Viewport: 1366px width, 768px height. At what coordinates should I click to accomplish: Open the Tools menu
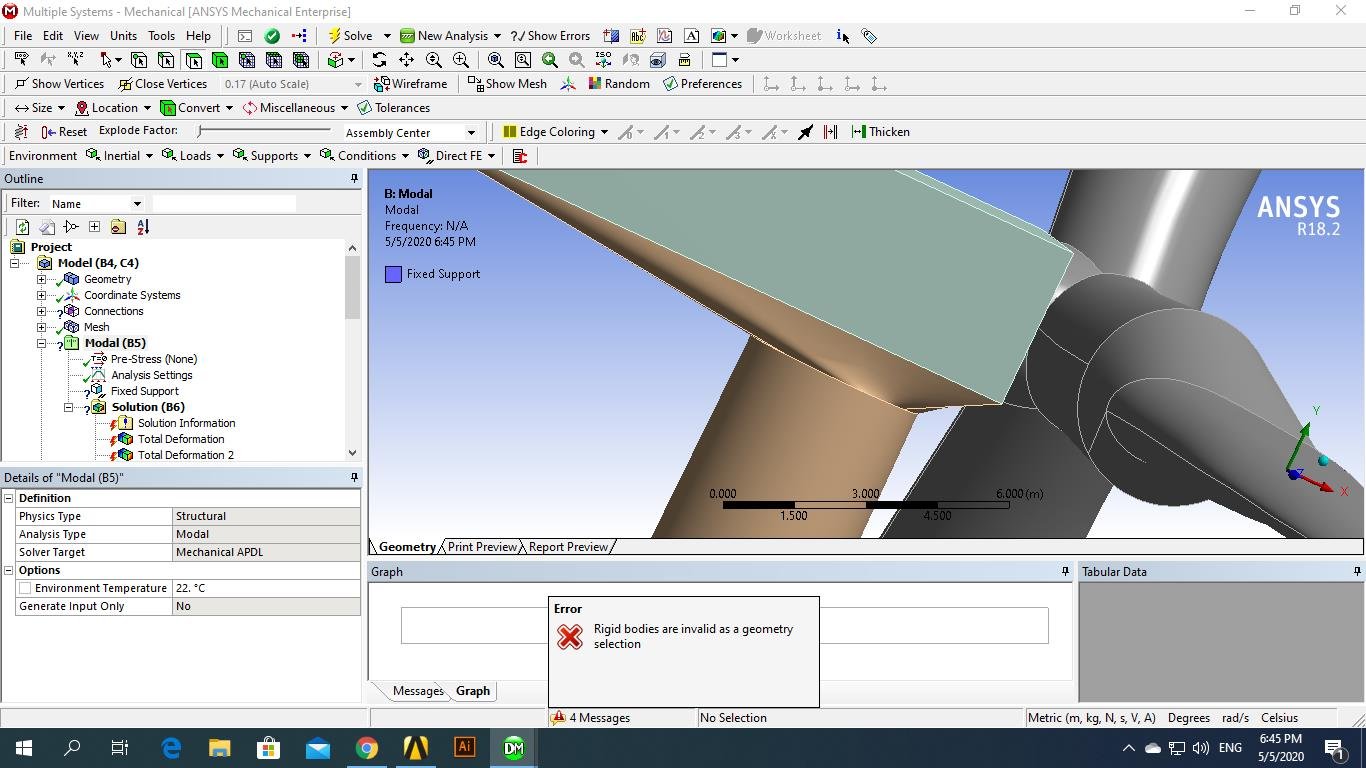point(161,36)
